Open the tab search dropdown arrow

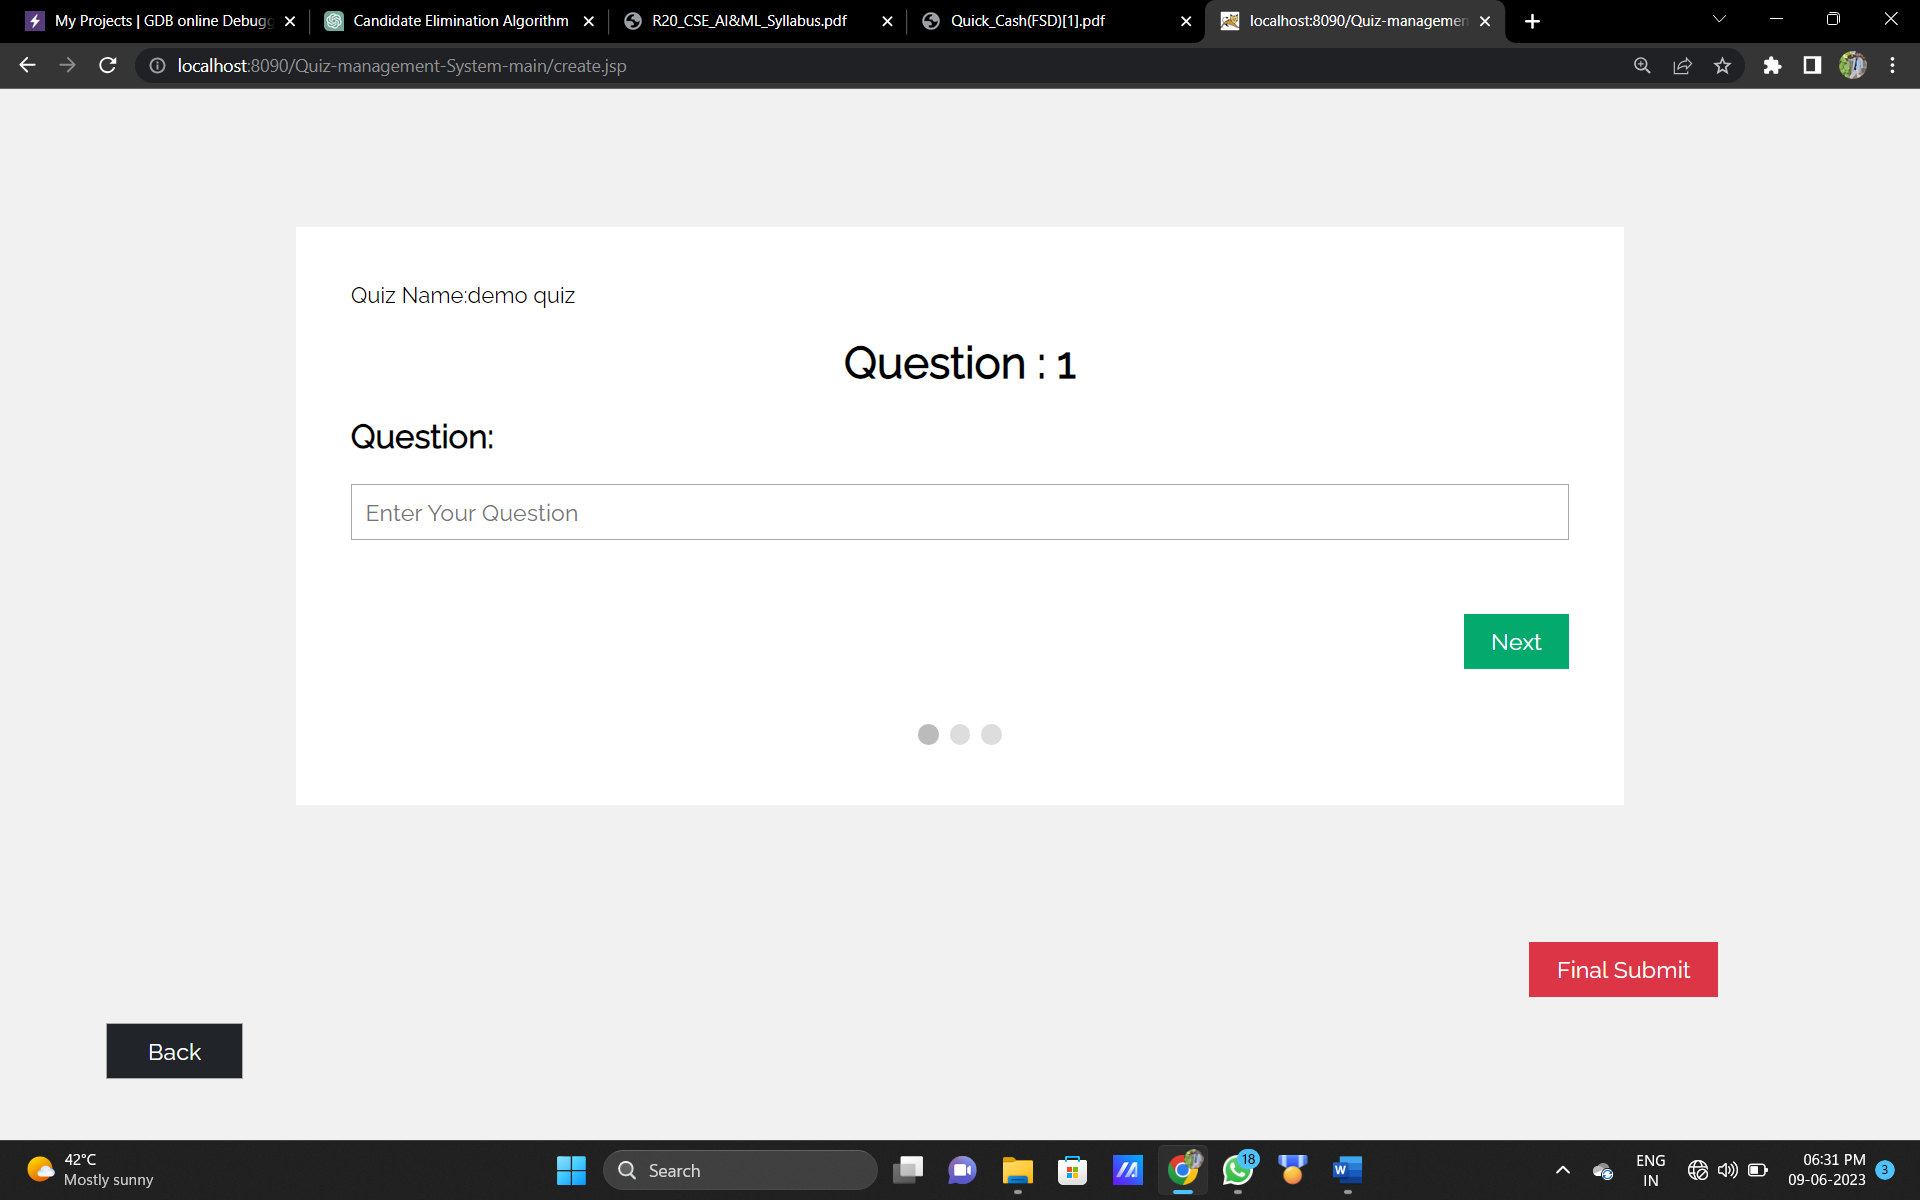[1718, 20]
